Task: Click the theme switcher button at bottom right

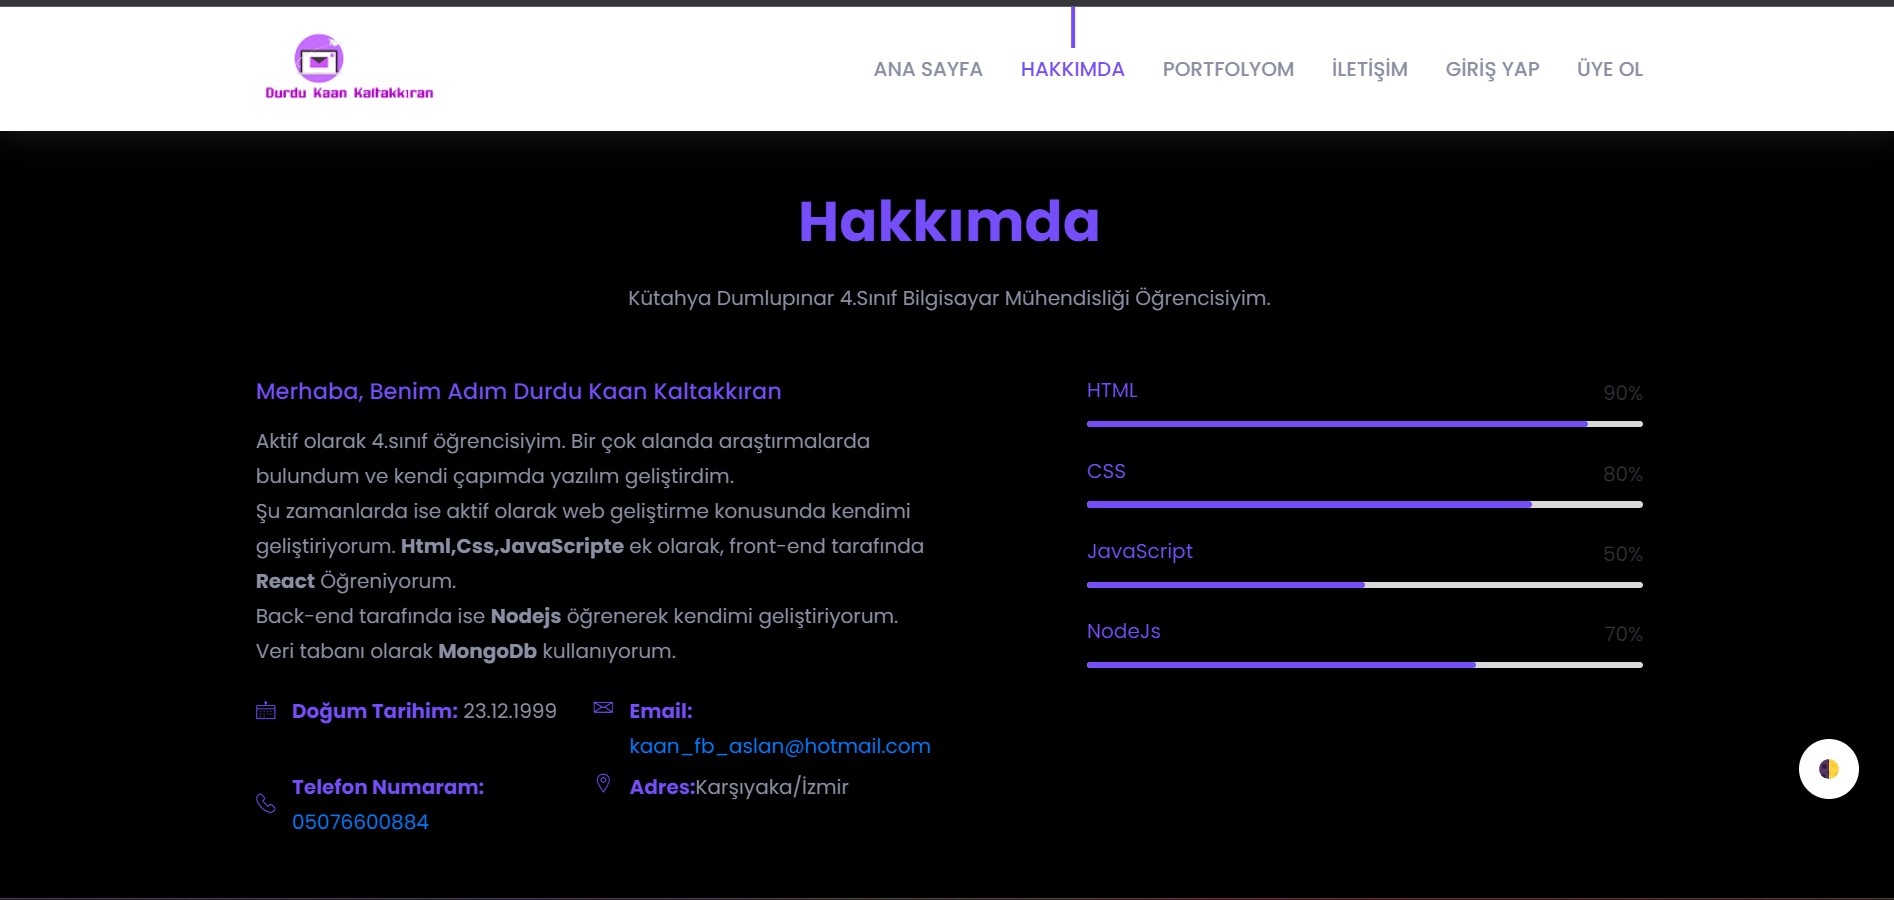Action: pos(1828,768)
